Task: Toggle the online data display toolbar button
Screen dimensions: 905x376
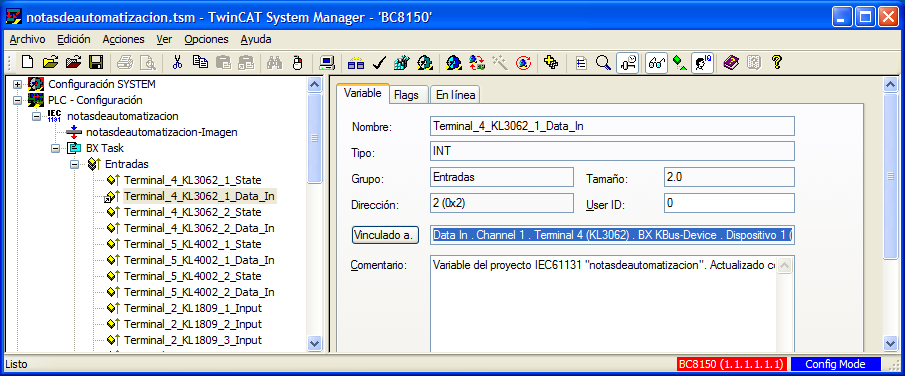Action: [x=627, y=62]
